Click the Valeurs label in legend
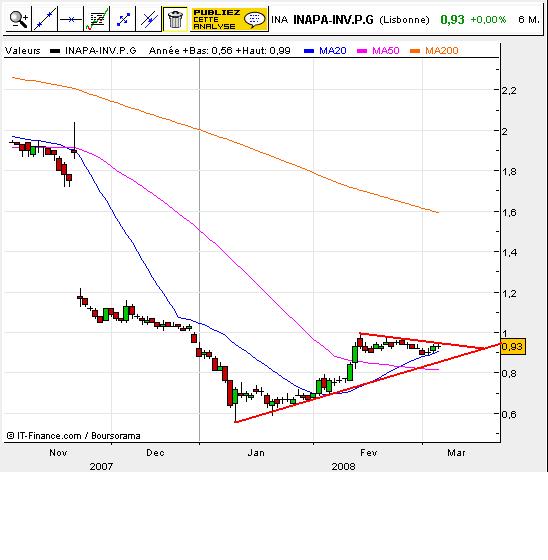Screen dimensions: 548x560 23,51
